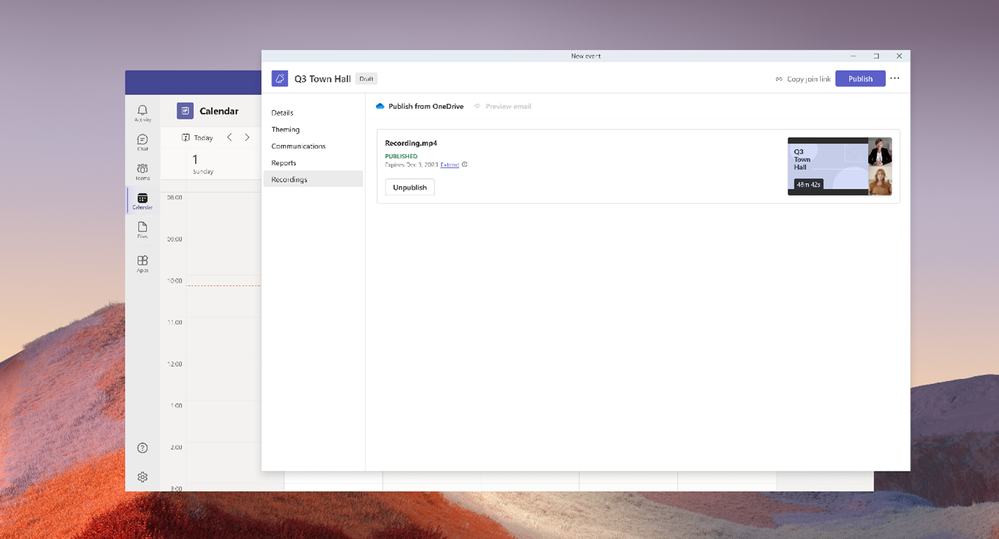Image resolution: width=999 pixels, height=539 pixels.
Task: Click the Q3 Town Hall title
Action: (x=322, y=79)
